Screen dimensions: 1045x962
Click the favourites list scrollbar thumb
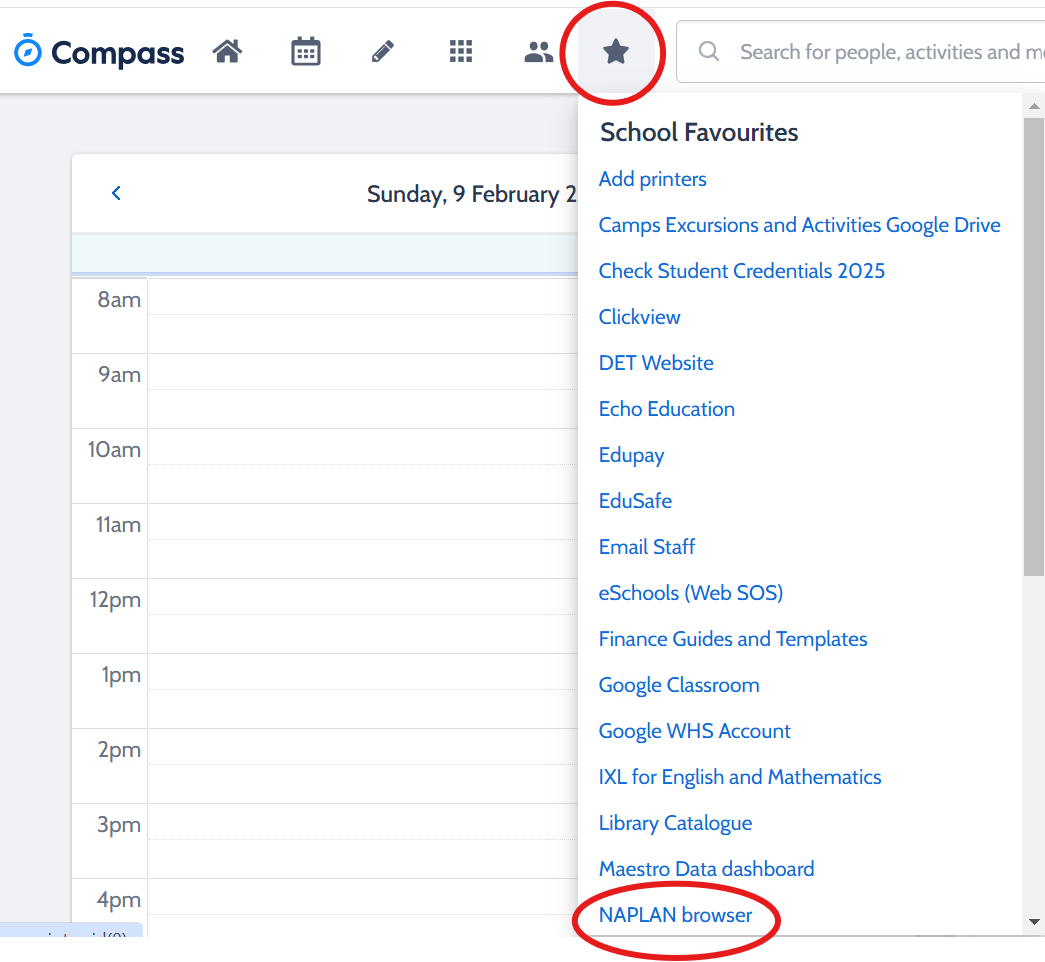pyautogui.click(x=1034, y=347)
